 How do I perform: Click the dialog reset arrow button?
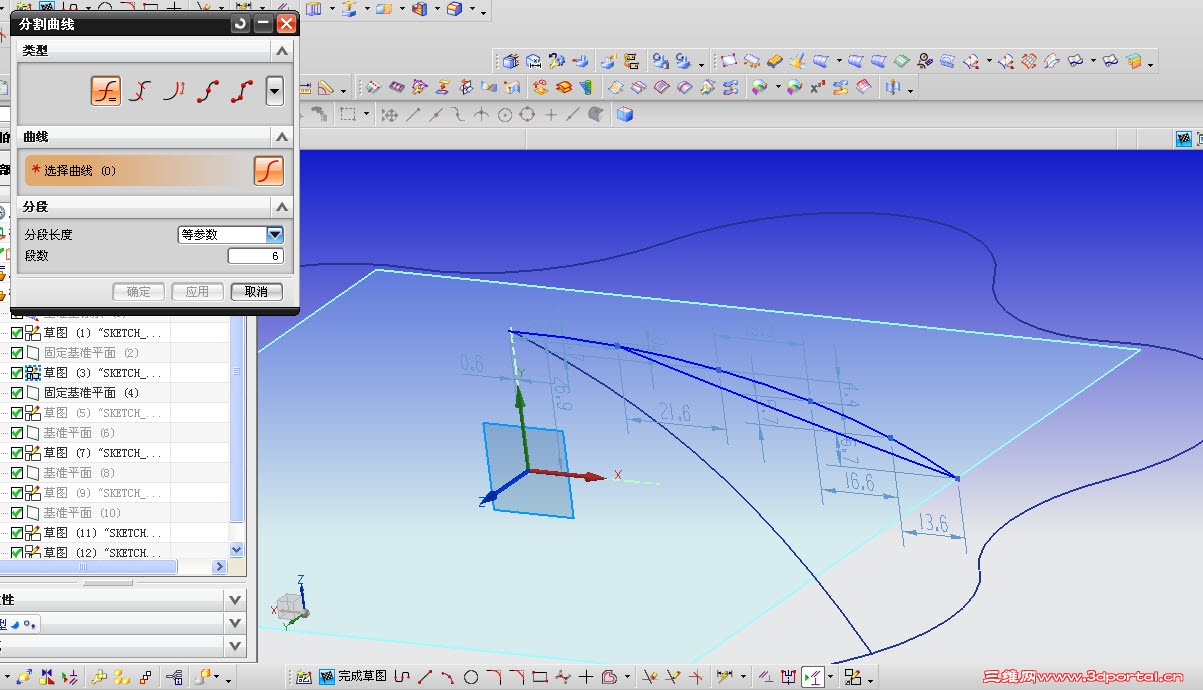pyautogui.click(x=240, y=24)
